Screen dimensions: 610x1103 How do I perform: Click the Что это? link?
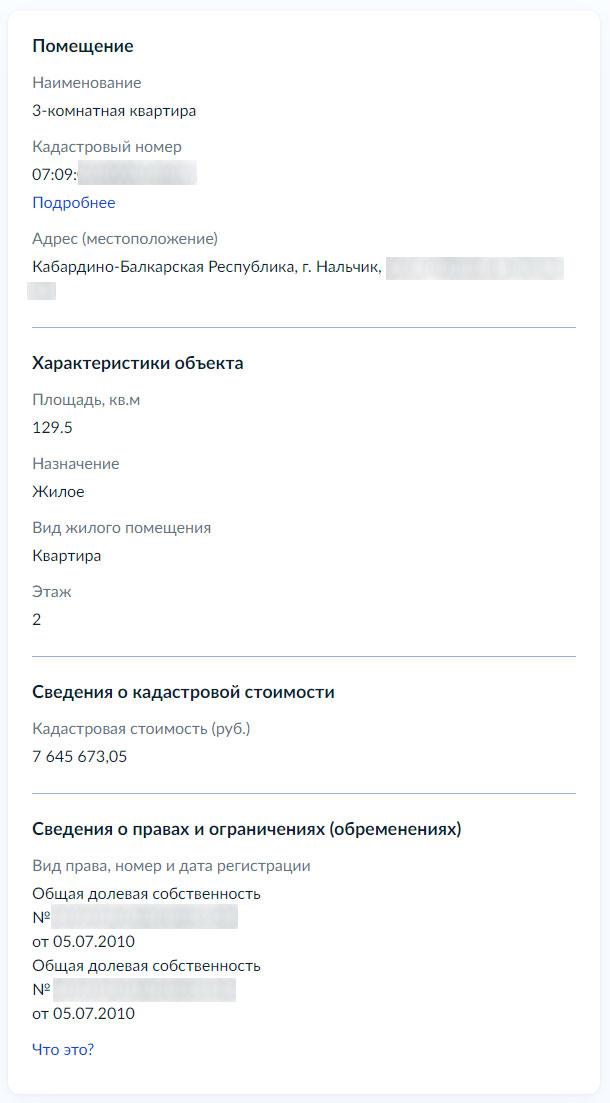click(x=63, y=1049)
